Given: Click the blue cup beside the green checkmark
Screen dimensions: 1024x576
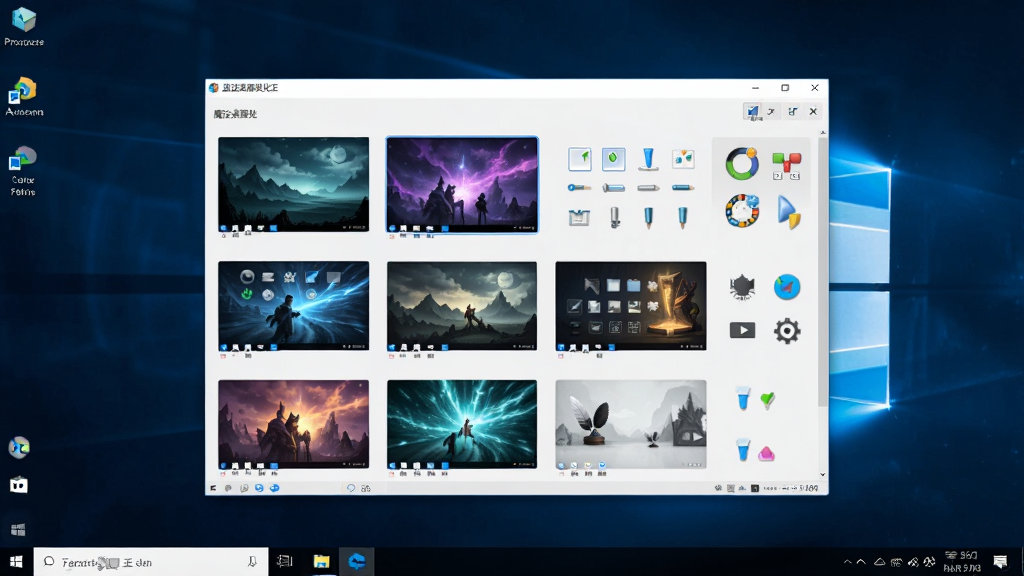Looking at the screenshot, I should click(x=743, y=398).
